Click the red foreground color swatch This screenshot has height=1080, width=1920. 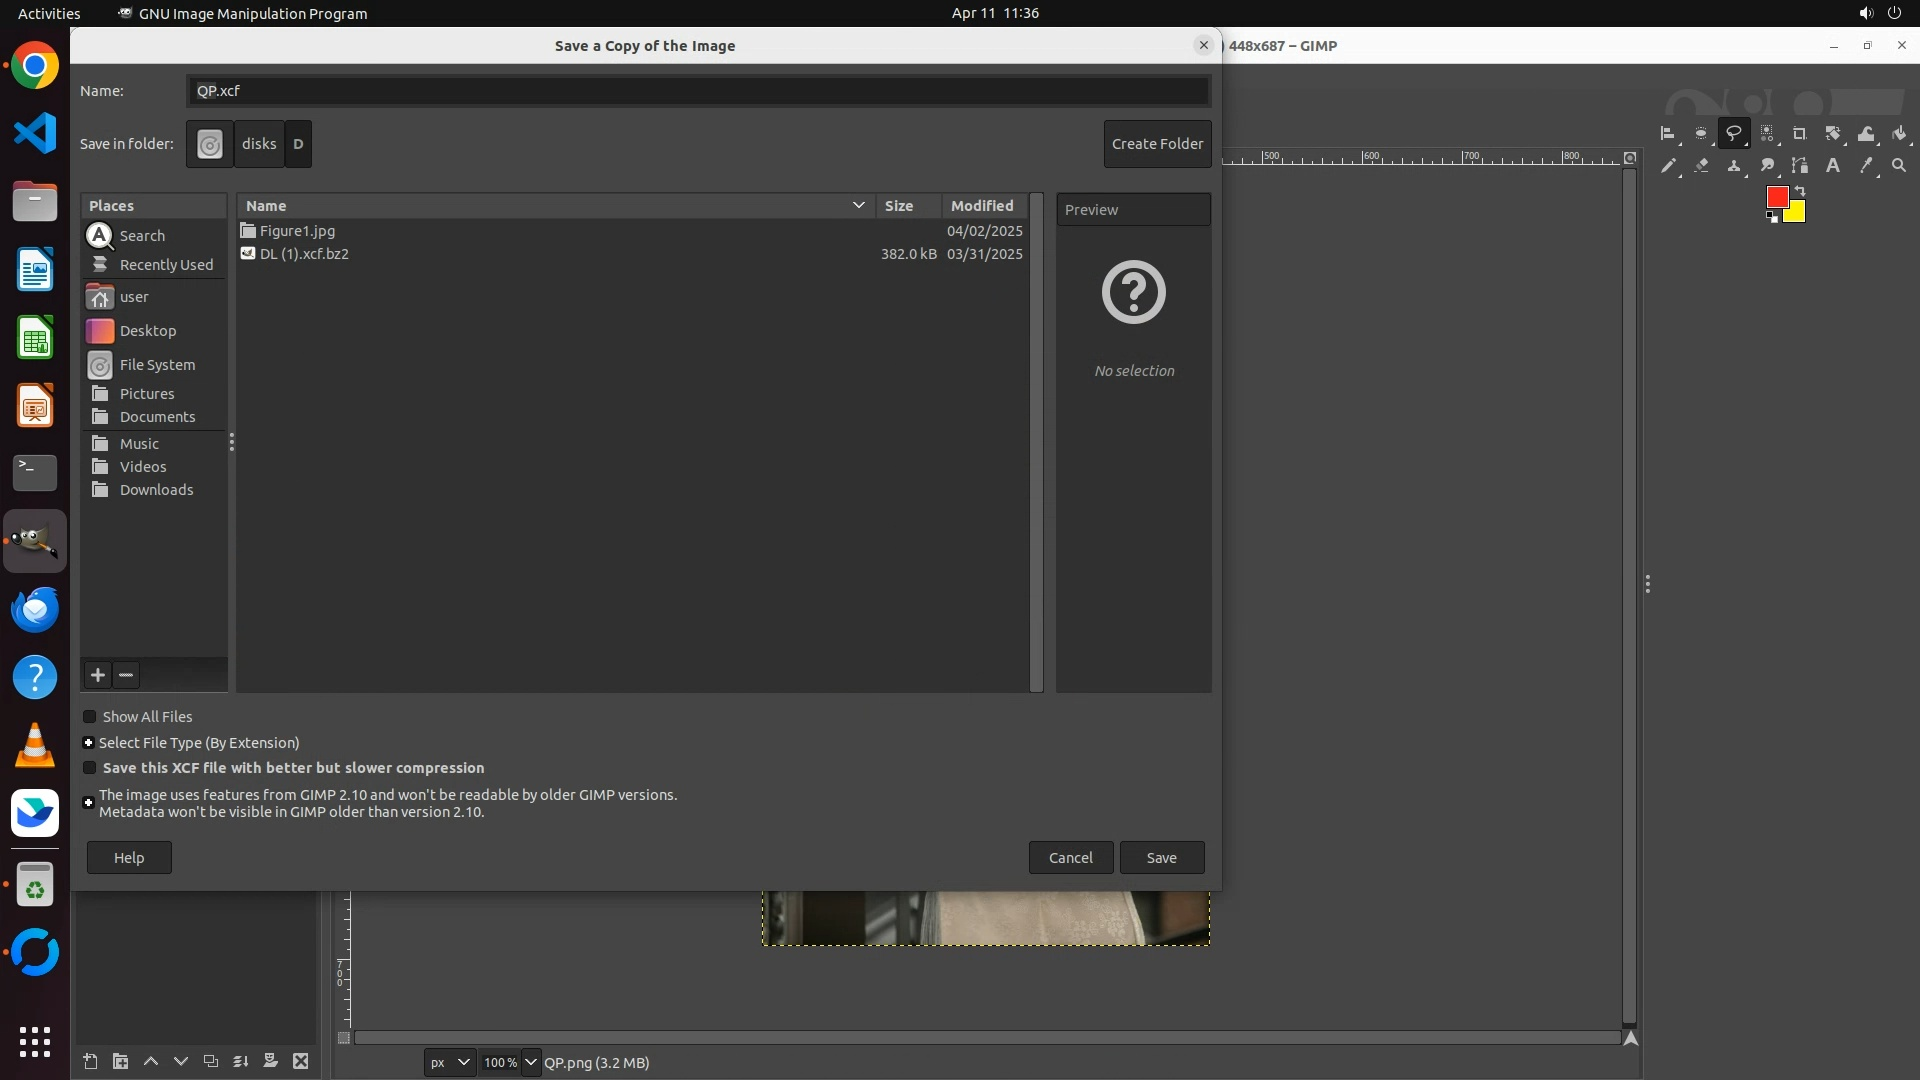[x=1776, y=197]
